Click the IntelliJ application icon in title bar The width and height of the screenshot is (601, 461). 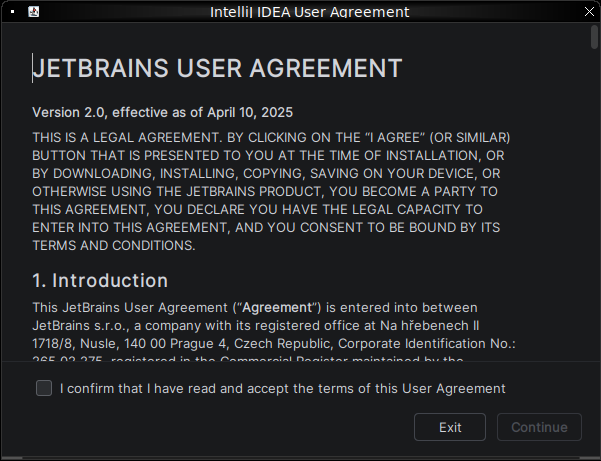click(34, 11)
